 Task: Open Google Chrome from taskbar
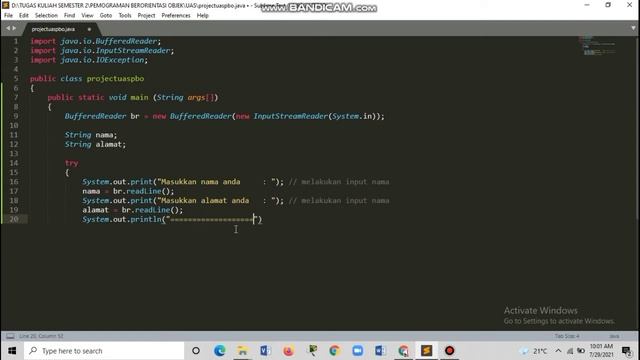point(334,351)
